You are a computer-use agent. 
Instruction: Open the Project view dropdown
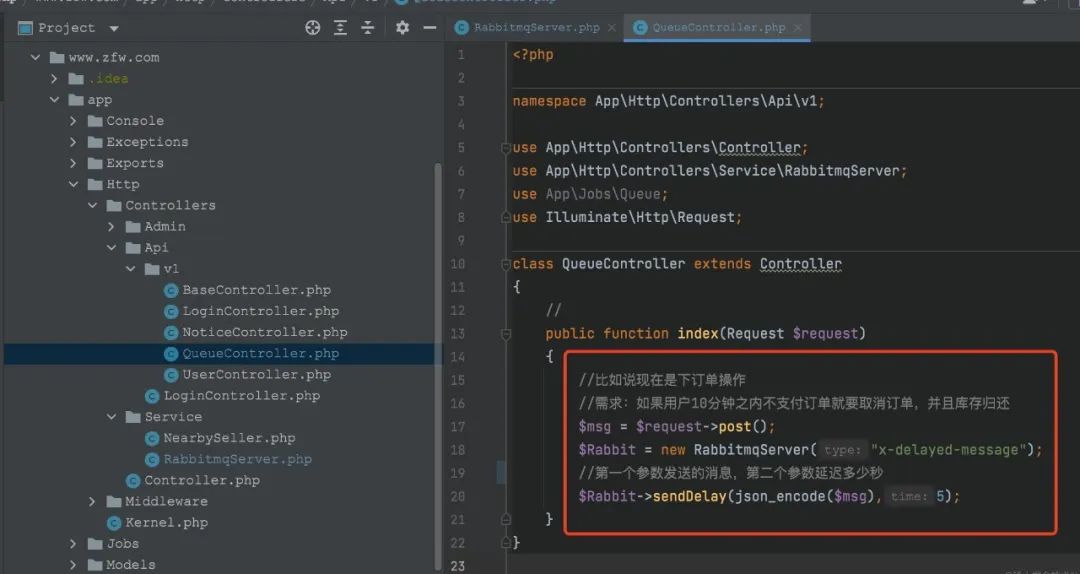pyautogui.click(x=113, y=29)
